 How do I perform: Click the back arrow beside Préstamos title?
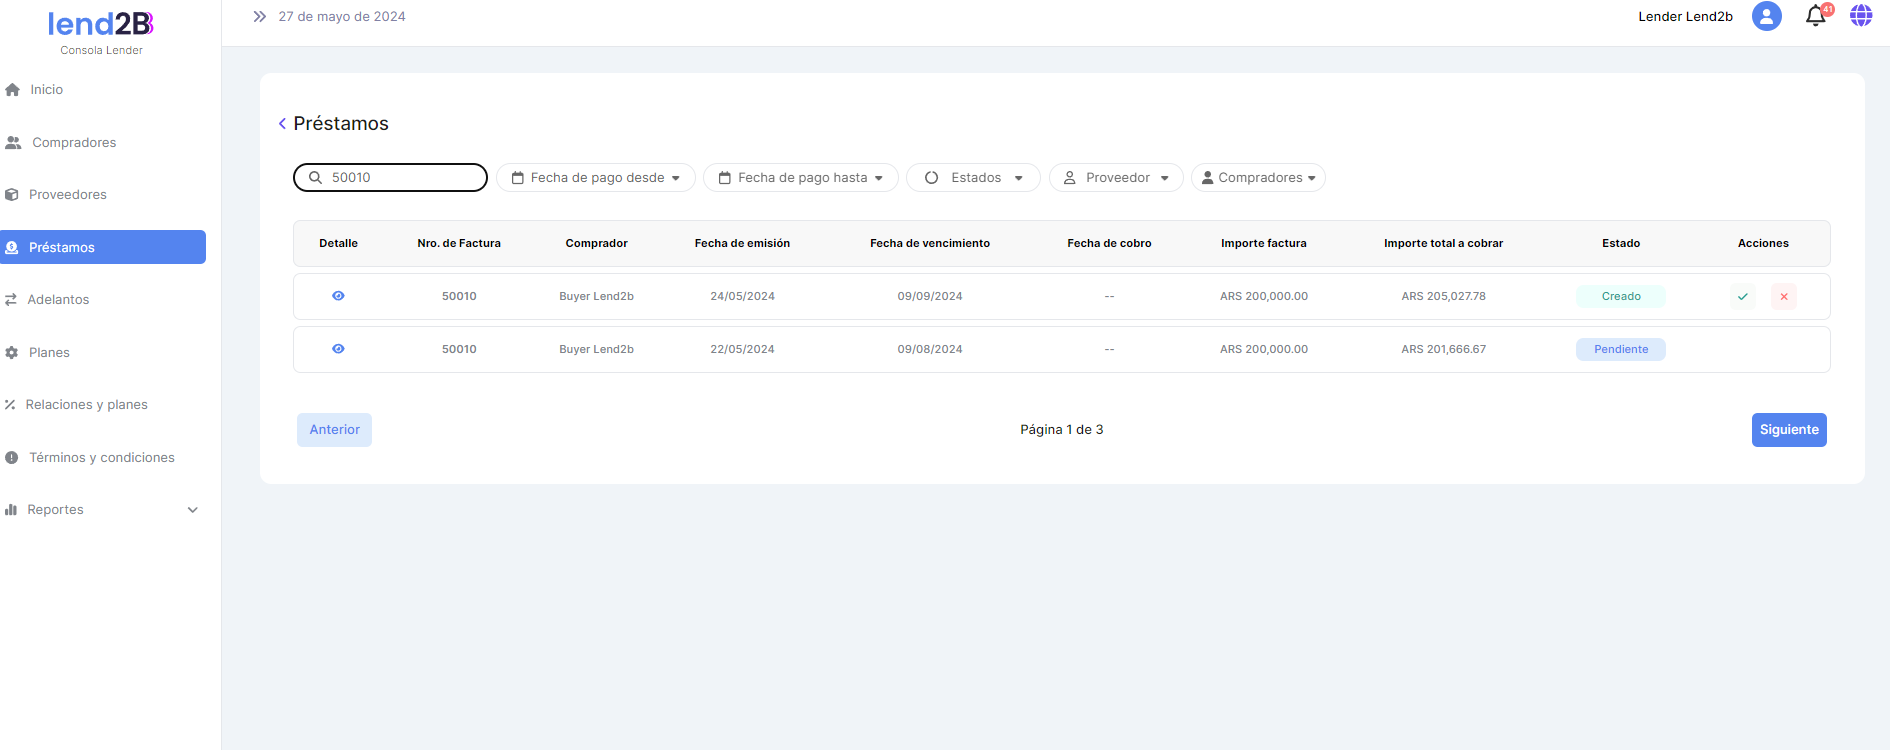(x=282, y=124)
